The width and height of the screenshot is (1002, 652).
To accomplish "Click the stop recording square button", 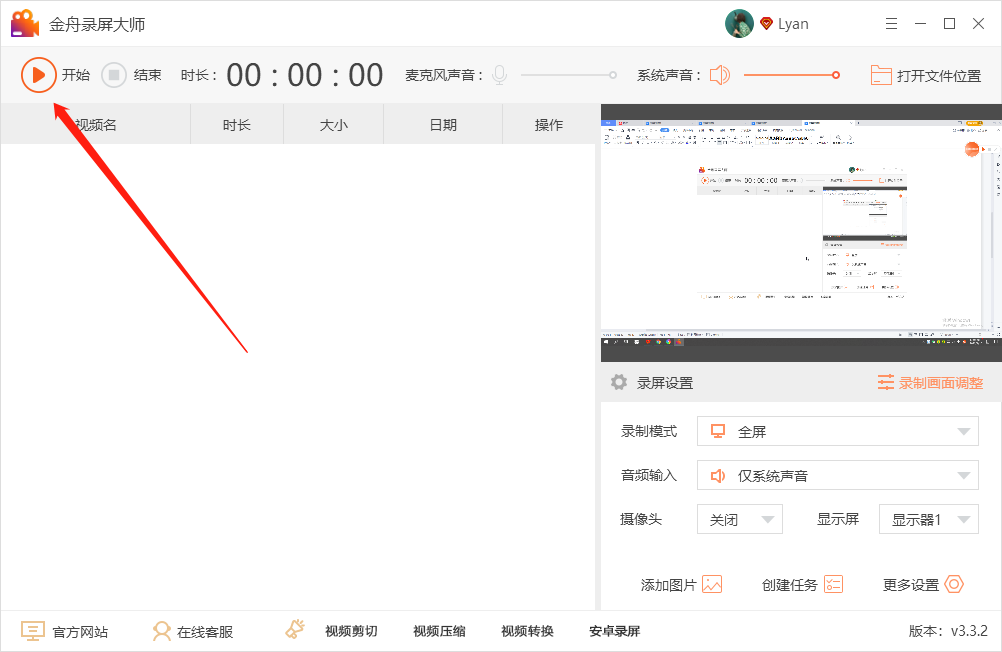I will [114, 75].
